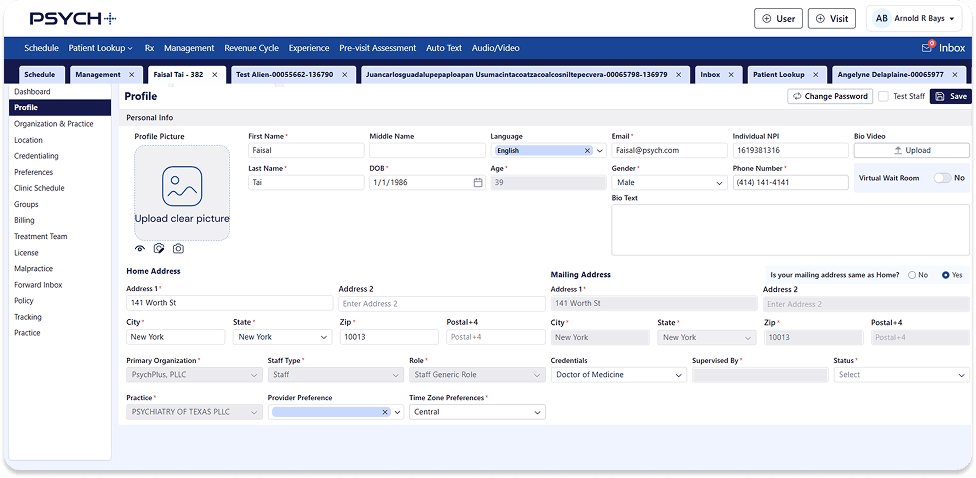976x478 pixels.
Task: Open the Revenue Cycle menu
Action: pyautogui.click(x=251, y=48)
